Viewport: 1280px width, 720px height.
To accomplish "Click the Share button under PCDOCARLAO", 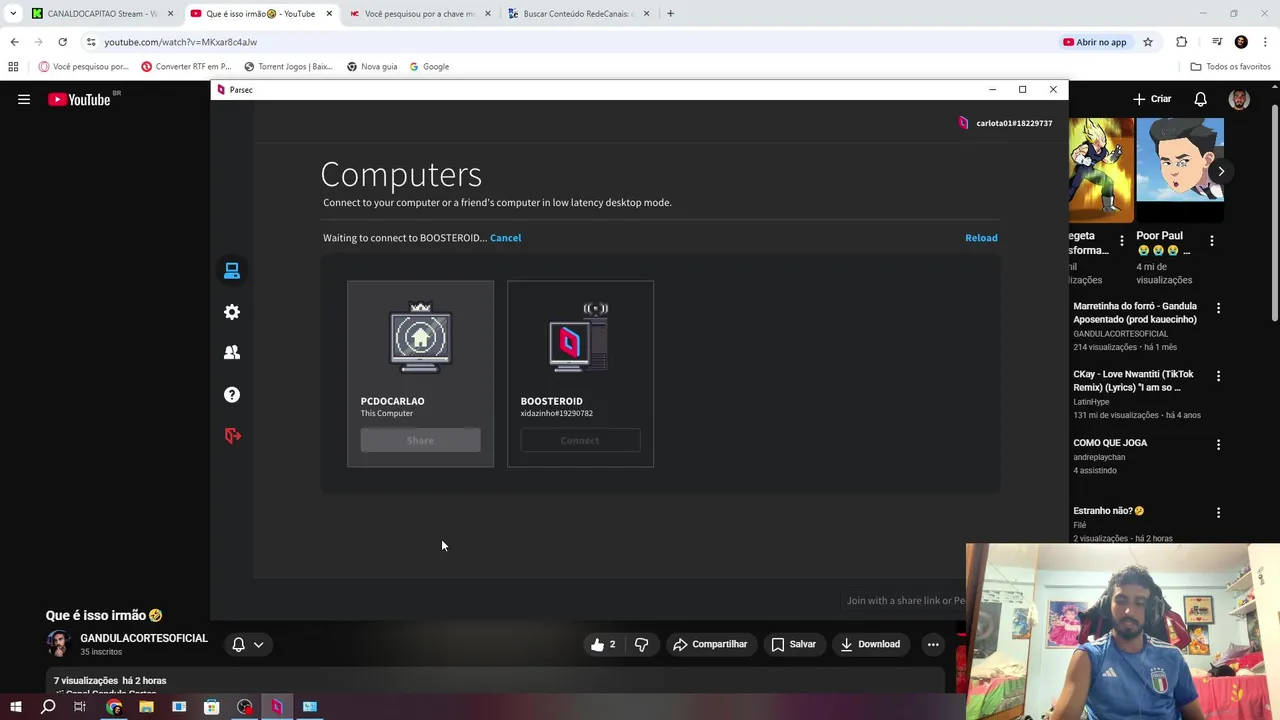I will tap(420, 441).
